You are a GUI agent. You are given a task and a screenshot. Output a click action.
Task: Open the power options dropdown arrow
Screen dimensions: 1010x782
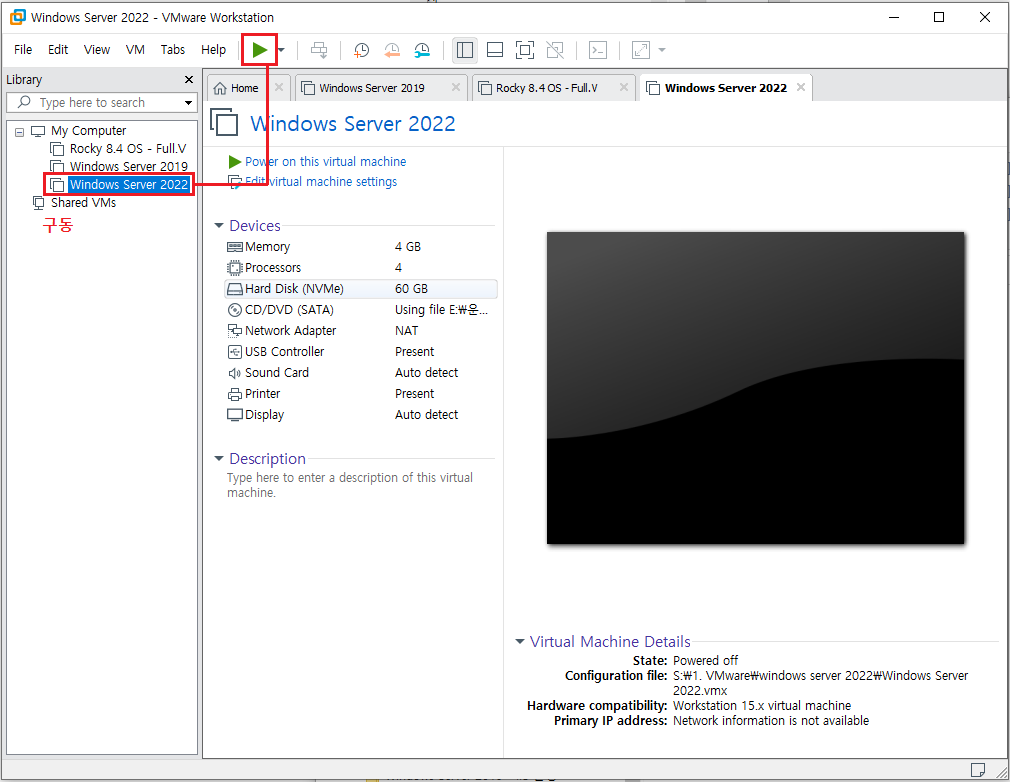click(x=281, y=50)
